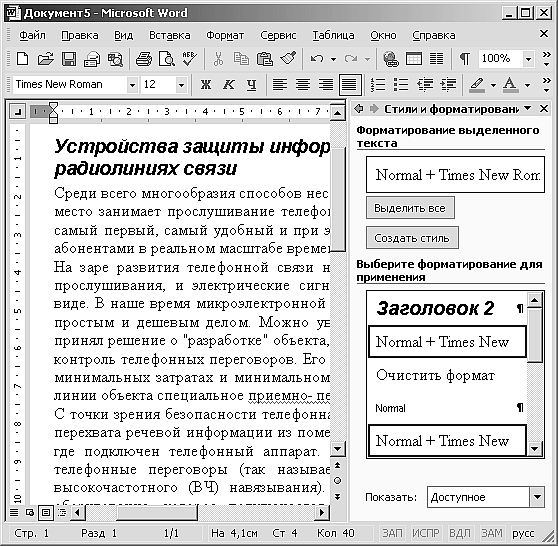Viewport: 558px width, 546px height.
Task: Toggle justified alignment
Action: coord(350,85)
